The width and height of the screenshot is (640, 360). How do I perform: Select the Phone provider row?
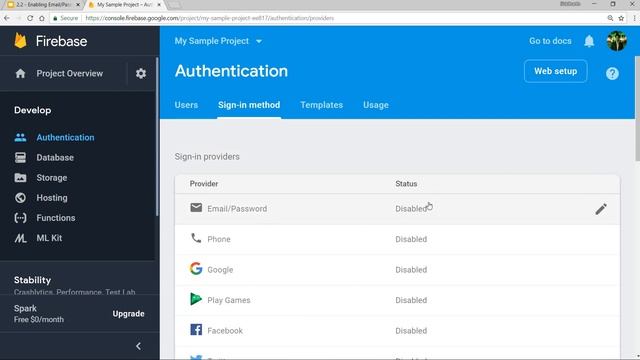click(397, 239)
